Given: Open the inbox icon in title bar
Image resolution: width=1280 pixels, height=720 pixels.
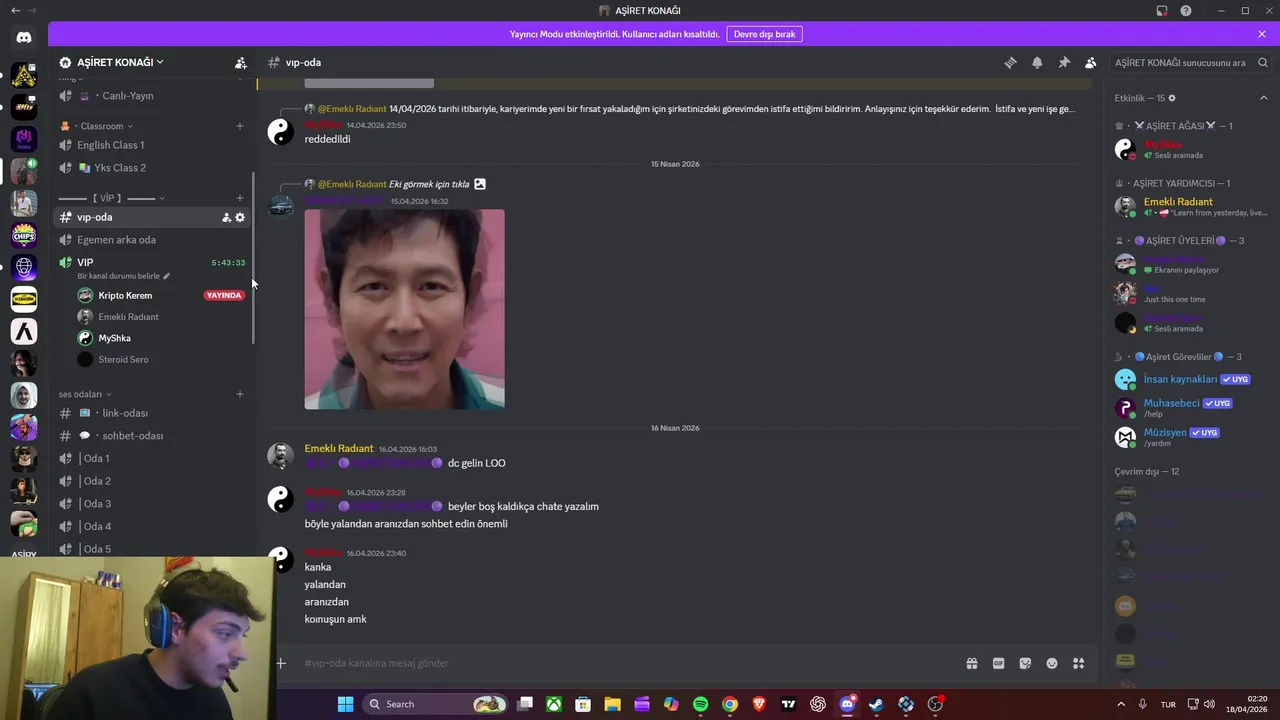Looking at the screenshot, I should pyautogui.click(x=1162, y=11).
